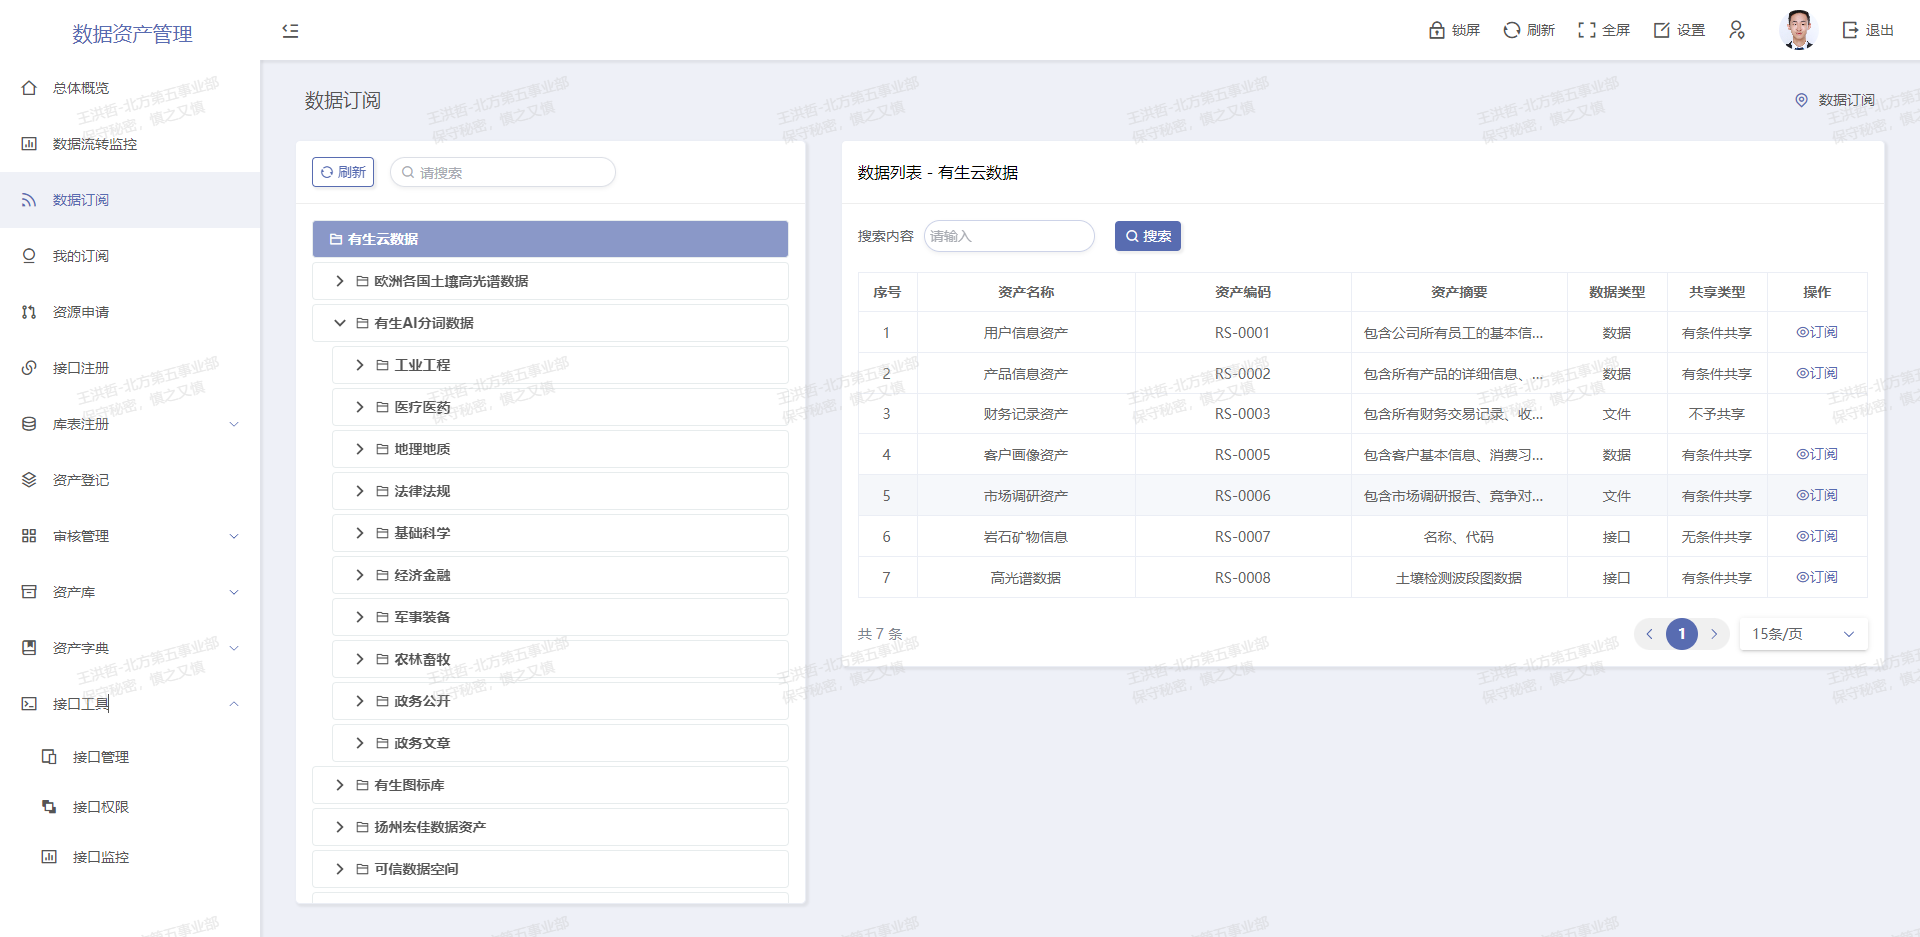Click the refresh icon in top header

(1512, 30)
